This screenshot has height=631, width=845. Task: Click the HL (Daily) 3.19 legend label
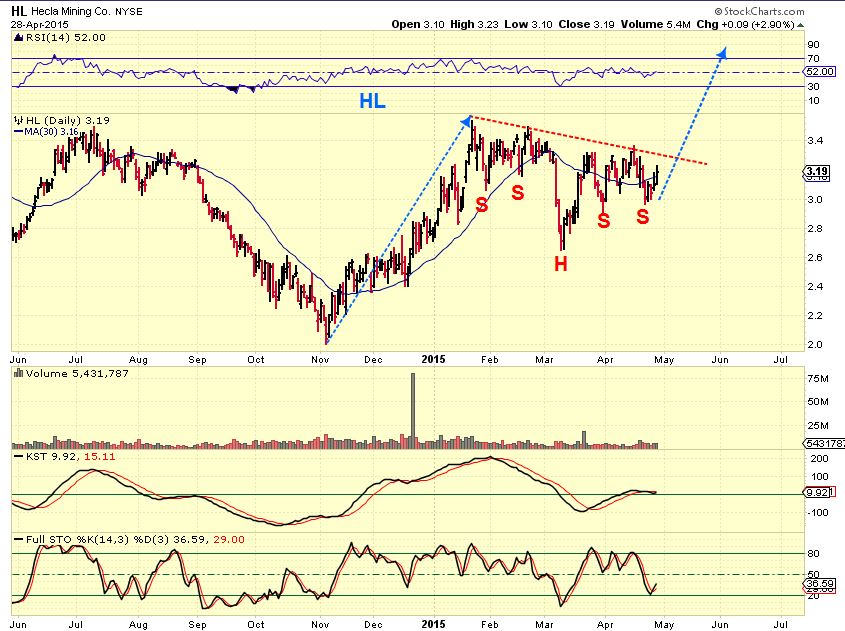coord(68,120)
